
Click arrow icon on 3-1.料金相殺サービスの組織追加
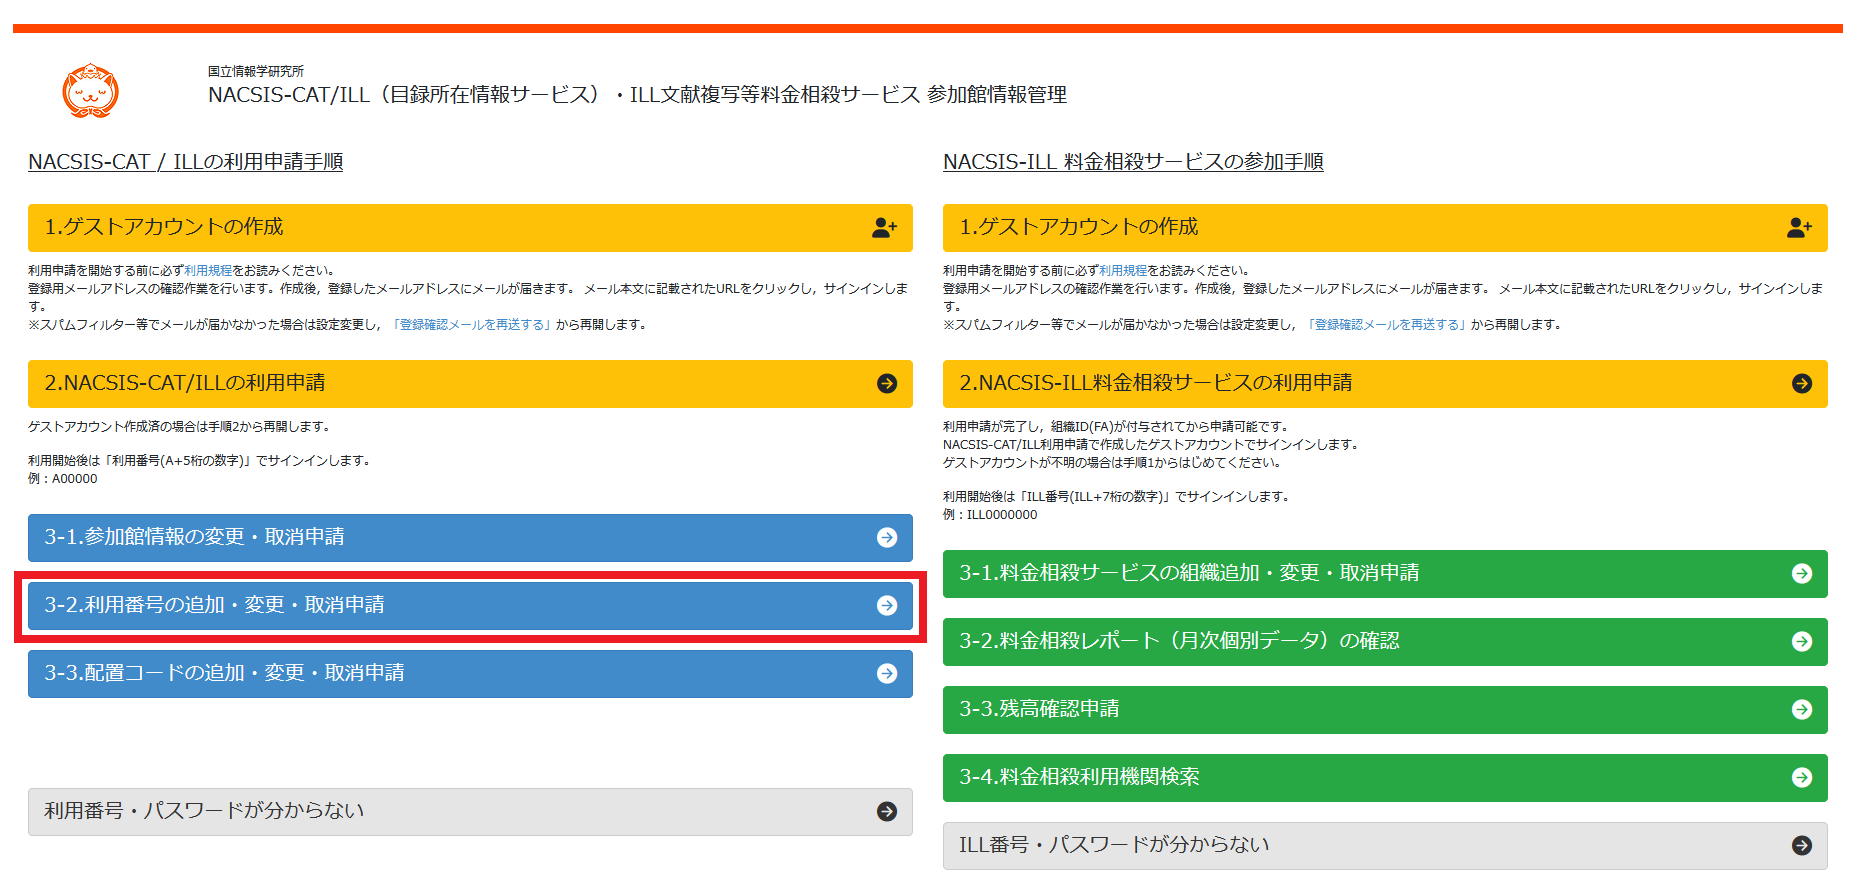pyautogui.click(x=1802, y=574)
